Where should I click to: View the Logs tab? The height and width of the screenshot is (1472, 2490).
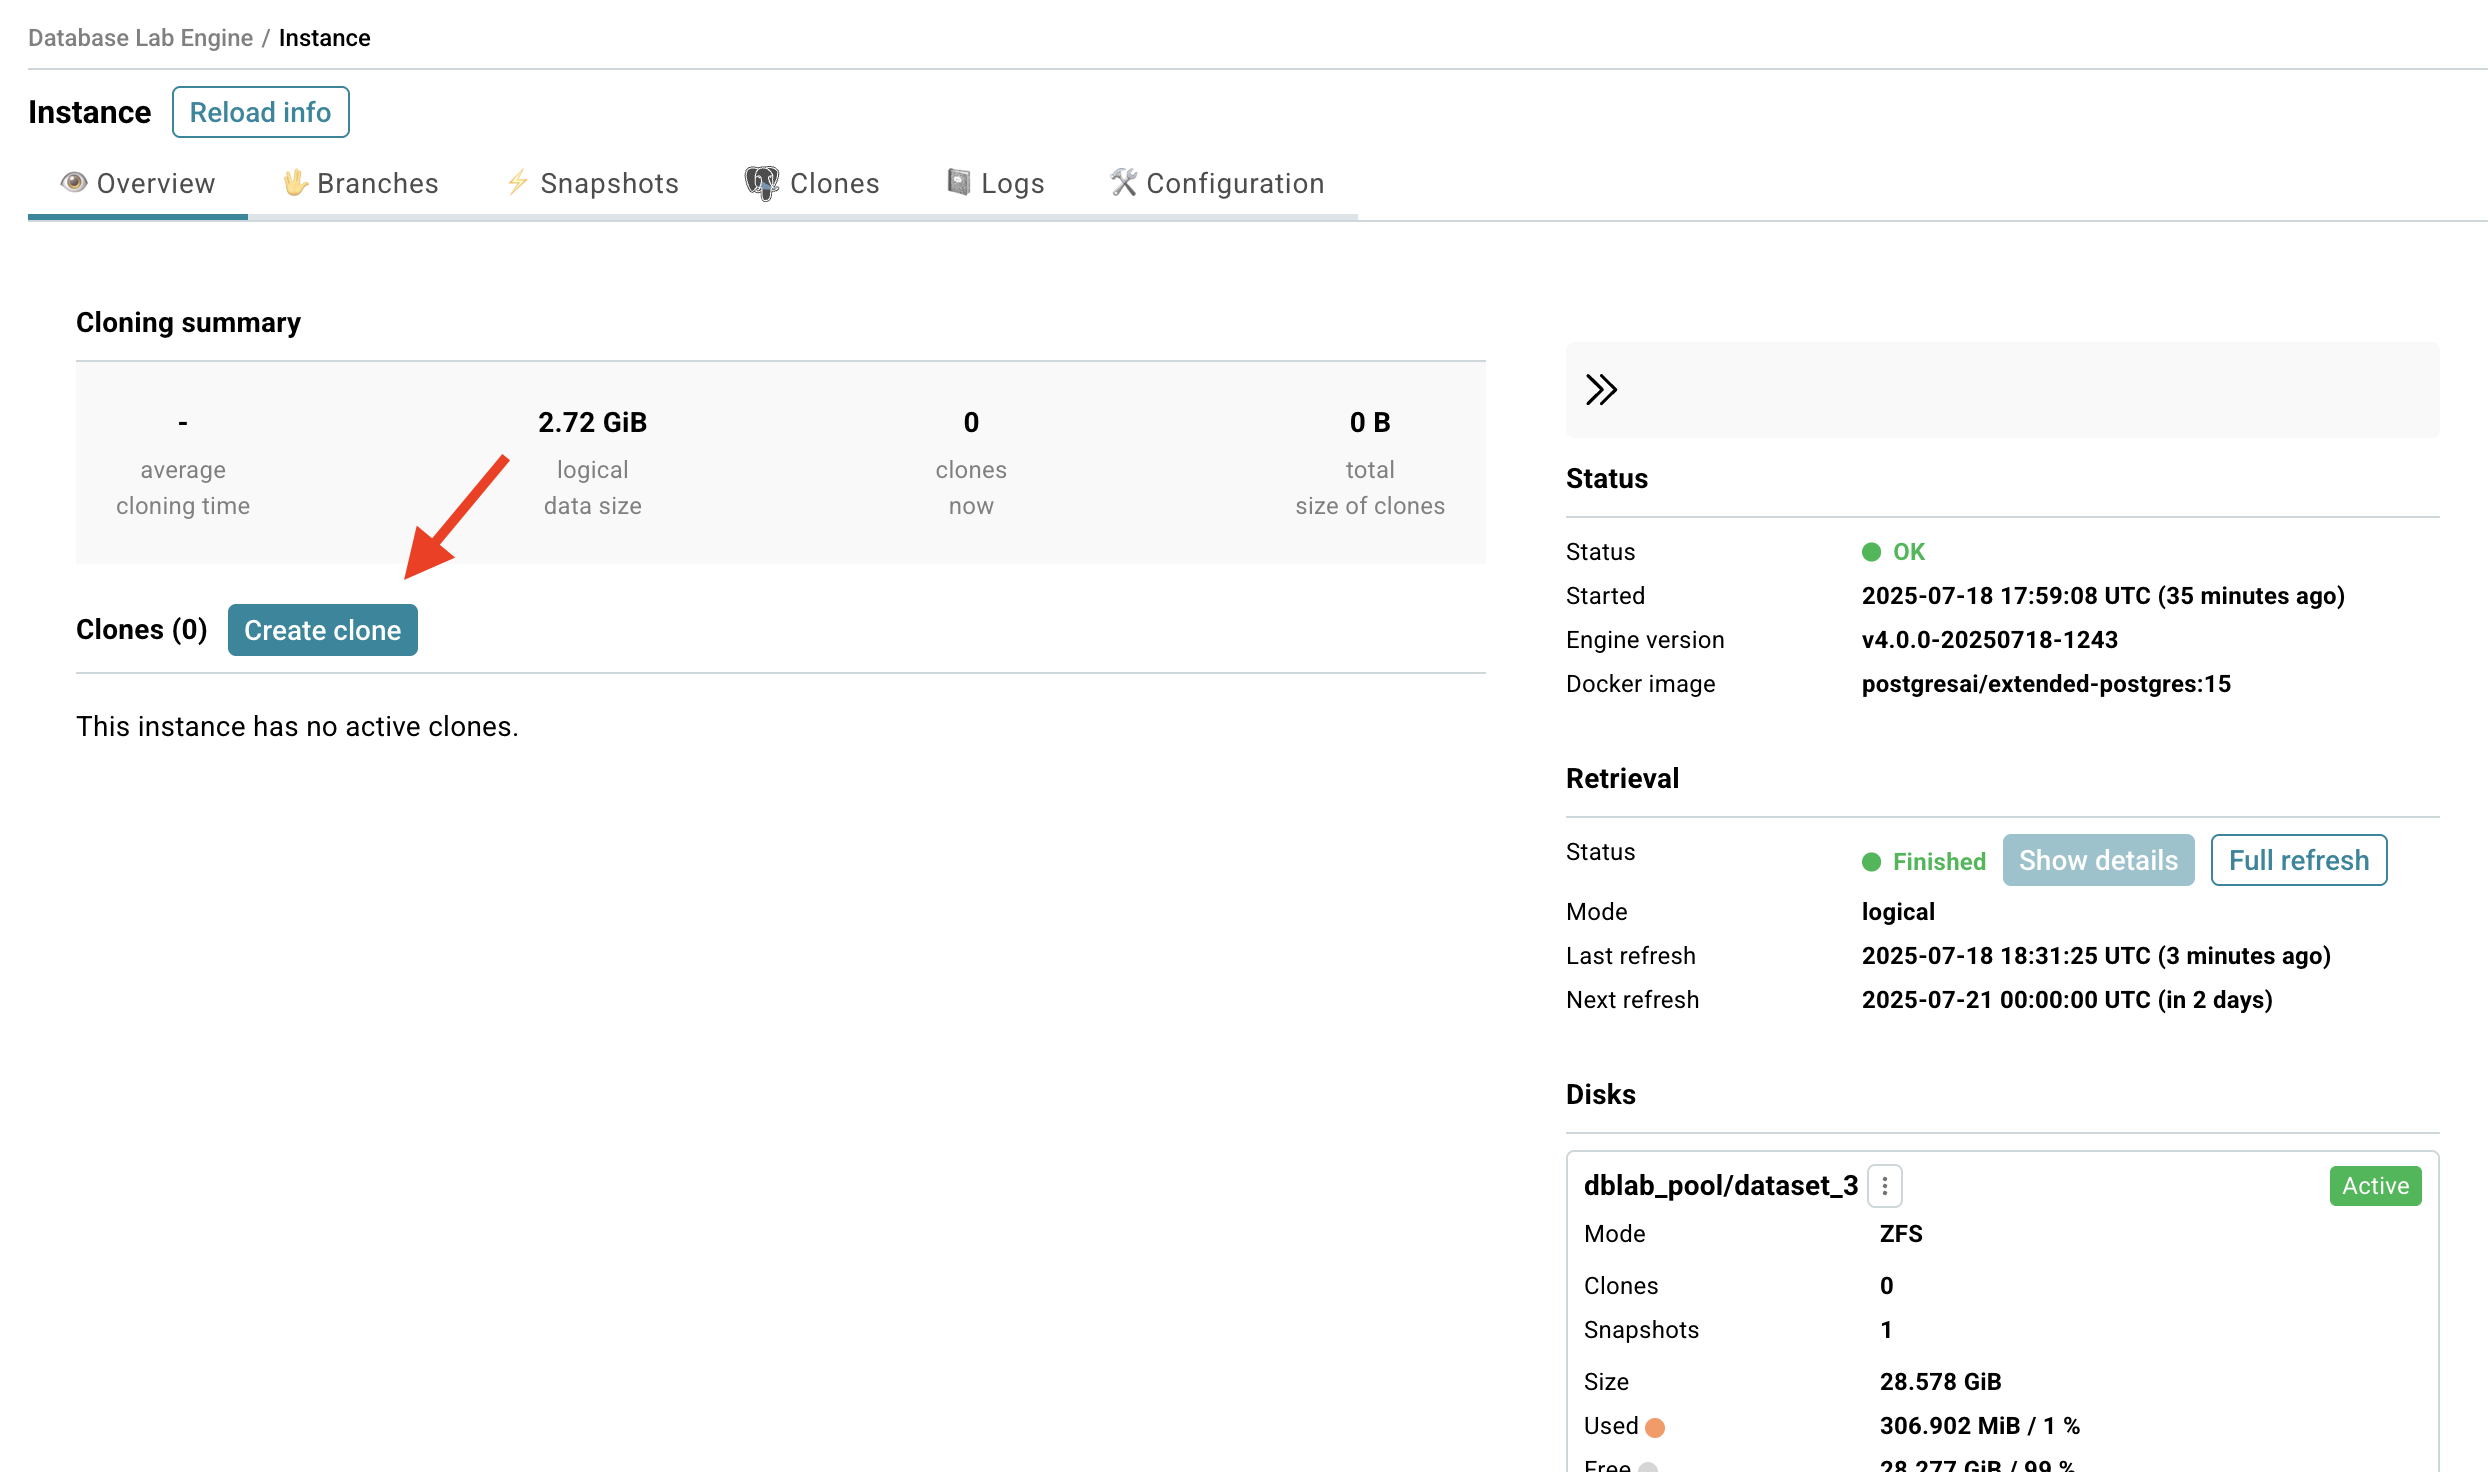[995, 184]
